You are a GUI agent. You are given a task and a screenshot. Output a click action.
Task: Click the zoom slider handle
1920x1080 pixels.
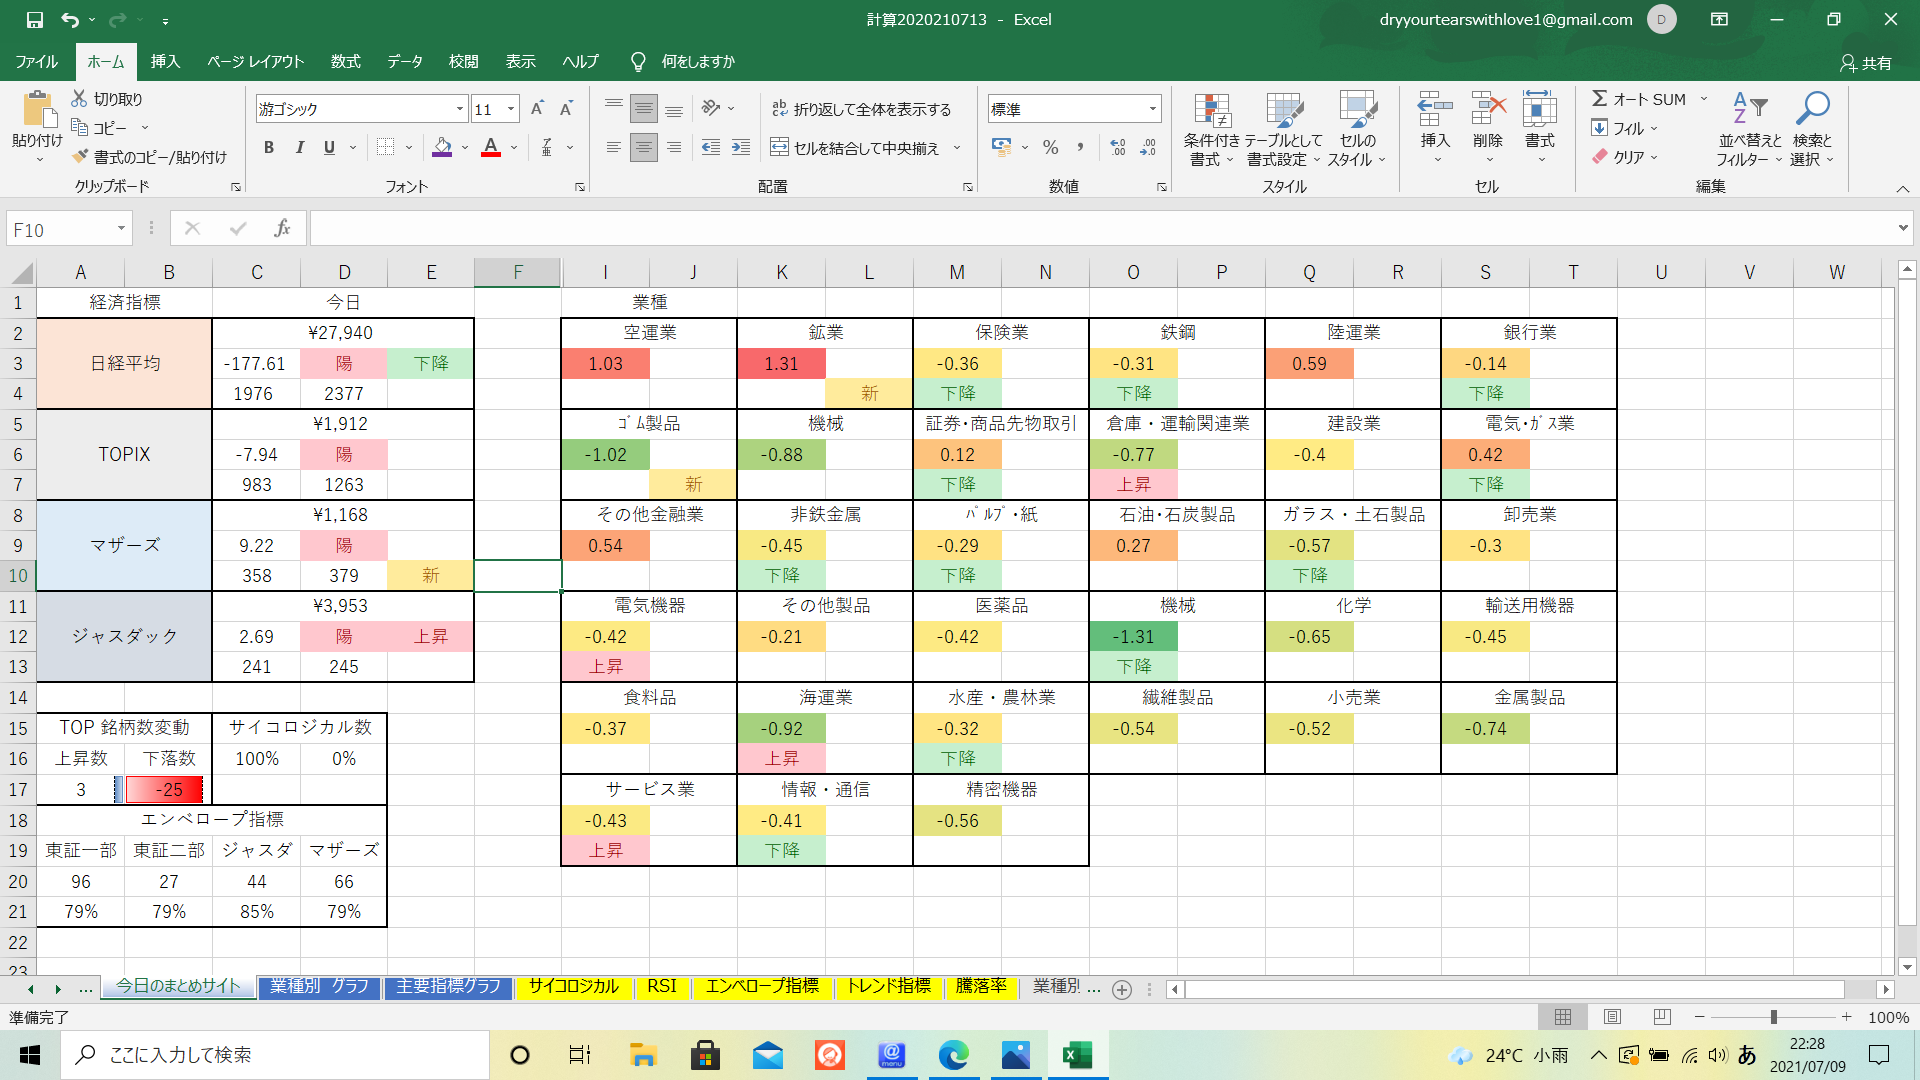click(x=1773, y=1017)
